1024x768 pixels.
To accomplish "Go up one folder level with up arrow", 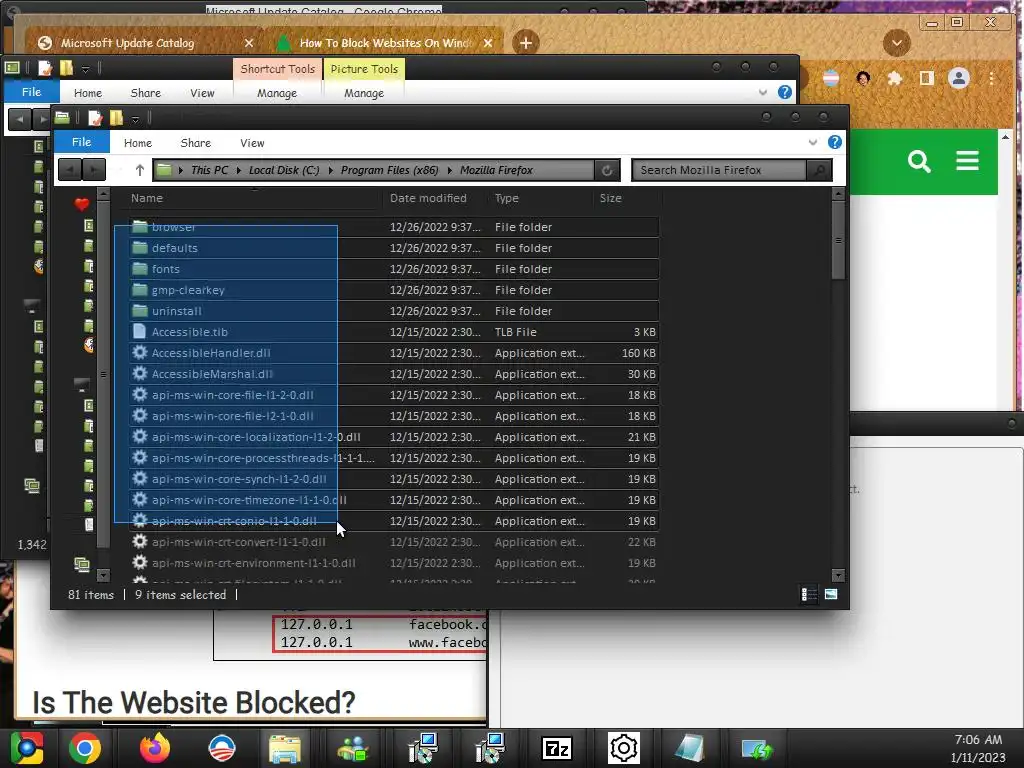I will tap(140, 170).
